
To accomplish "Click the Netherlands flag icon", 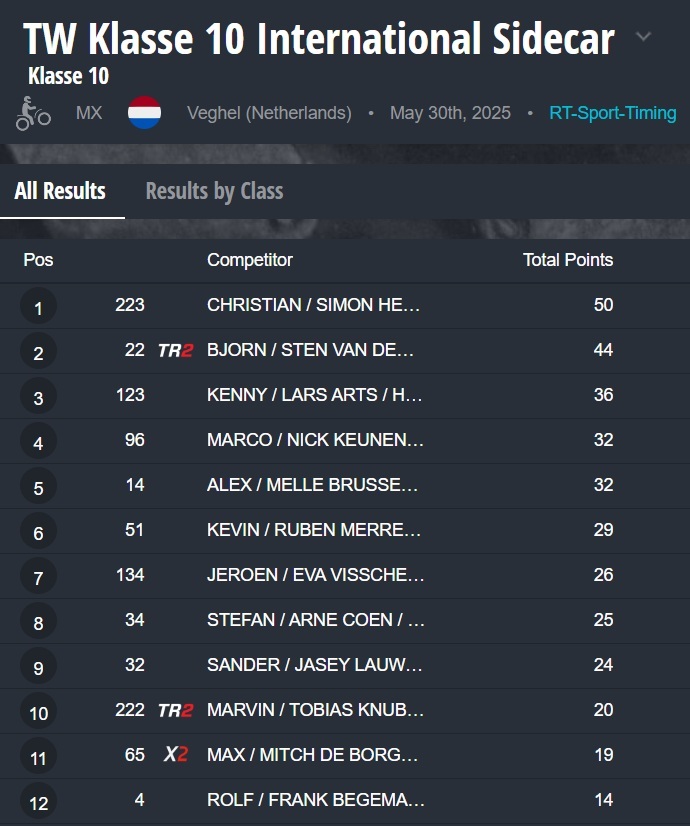I will (145, 113).
